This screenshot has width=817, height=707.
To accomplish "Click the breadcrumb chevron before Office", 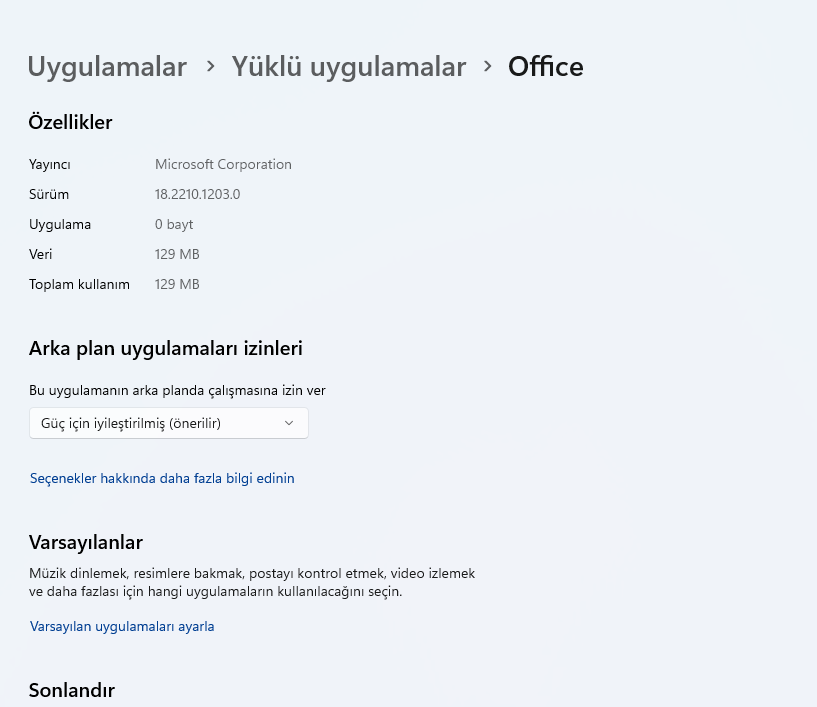I will [487, 66].
